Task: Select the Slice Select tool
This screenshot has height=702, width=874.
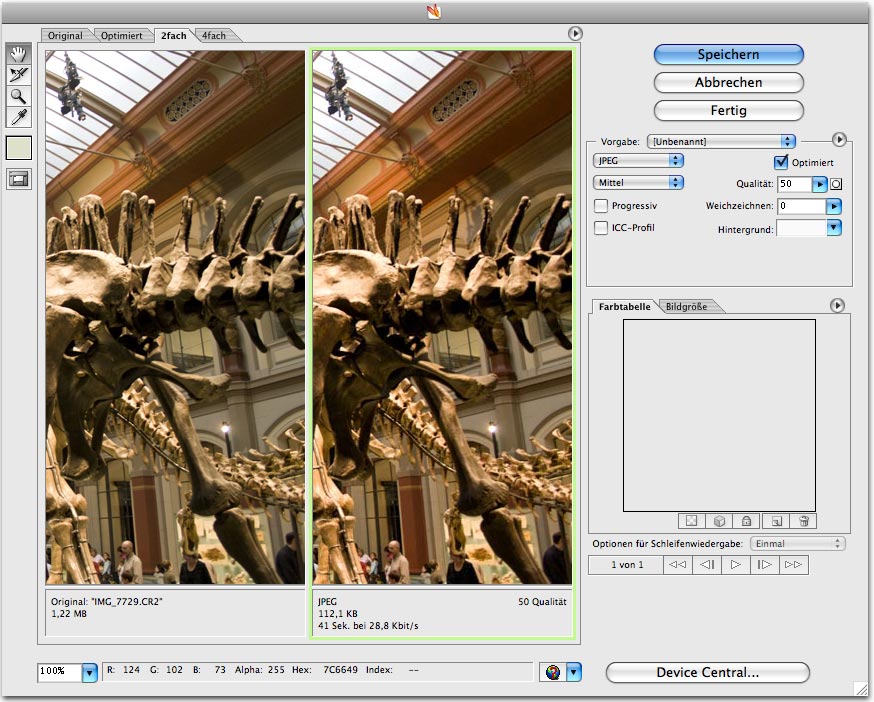Action: click(19, 74)
